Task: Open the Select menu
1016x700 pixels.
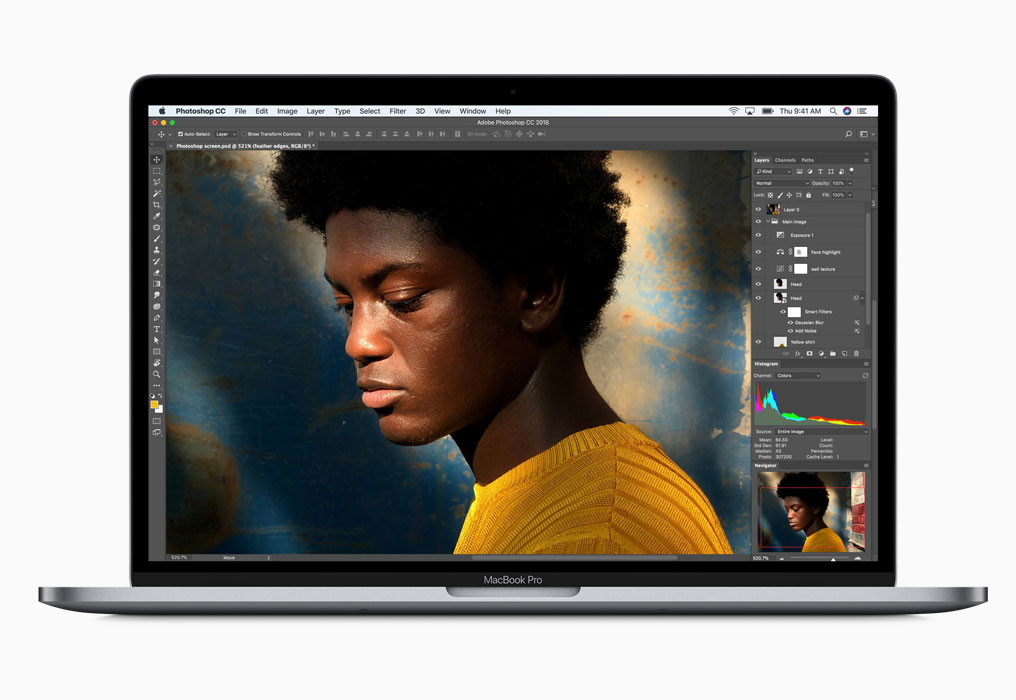Action: click(x=370, y=111)
